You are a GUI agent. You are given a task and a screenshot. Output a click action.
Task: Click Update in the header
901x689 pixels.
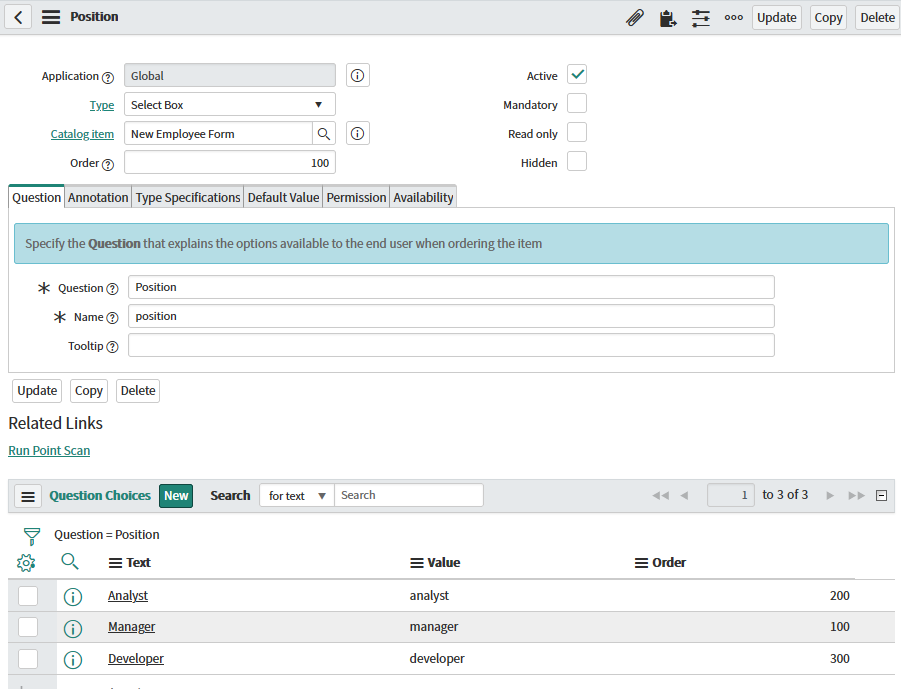tap(777, 18)
